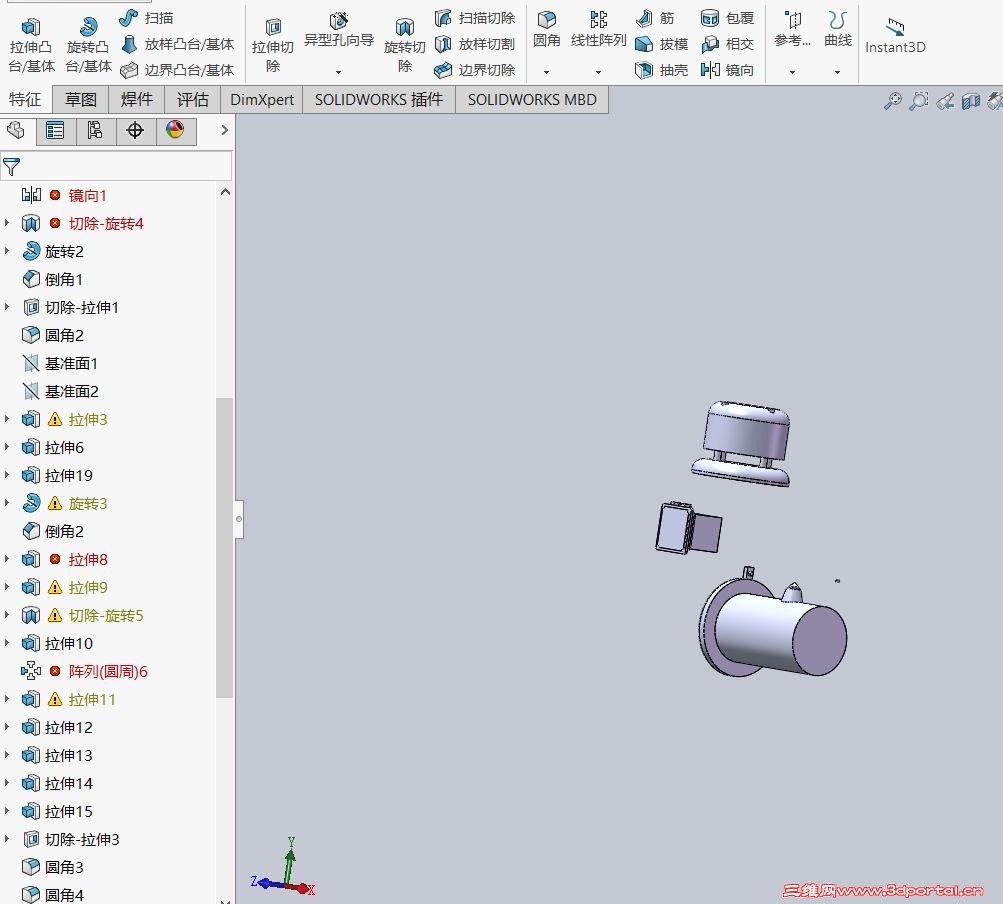Select the 旋转凸台/基体 revolve boss tool

88,45
